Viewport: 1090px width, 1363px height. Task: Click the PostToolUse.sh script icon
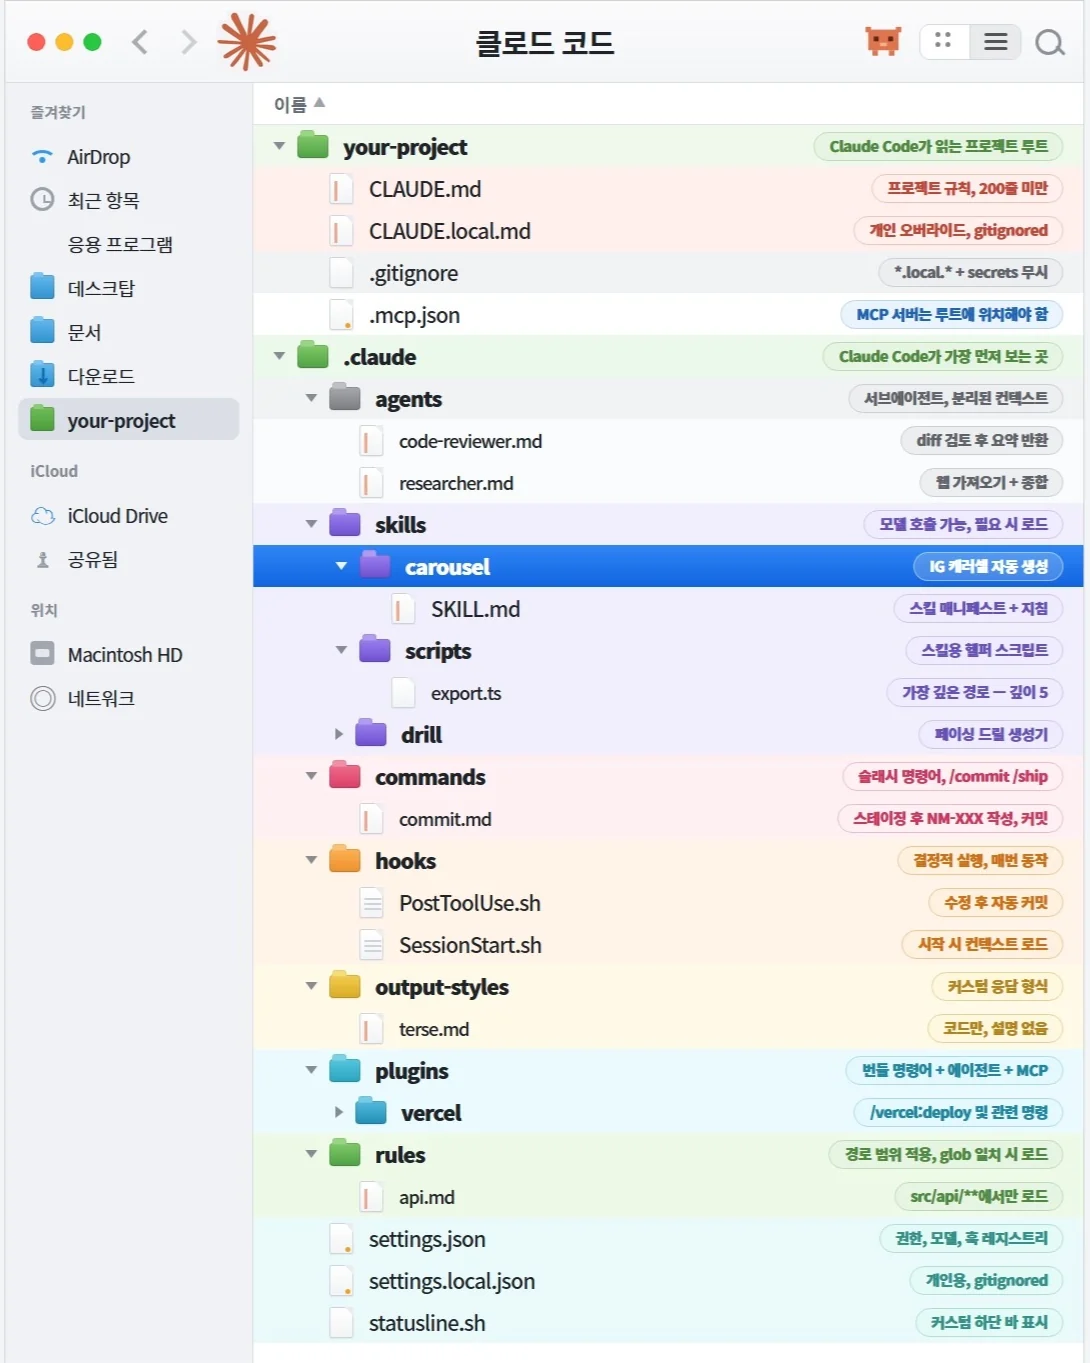click(371, 903)
